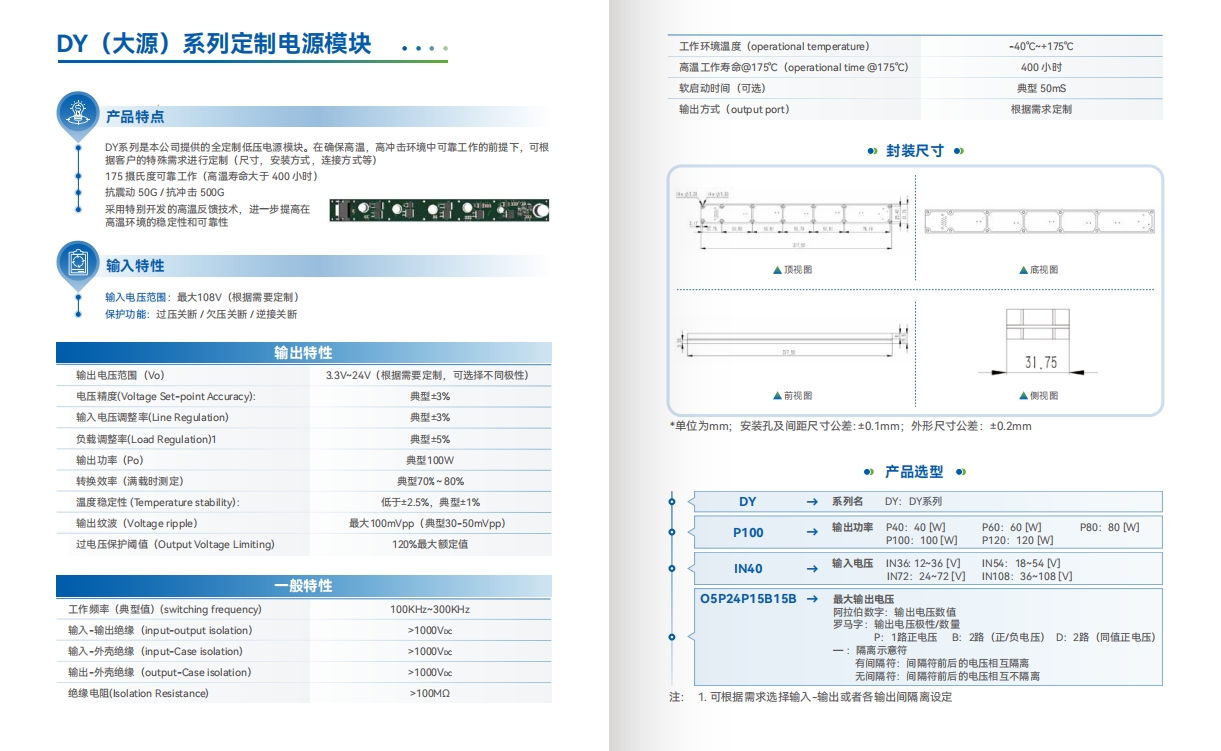Screen dimensions: 1221x751
Task: Click the 输出特性 table header
Action: (x=303, y=353)
